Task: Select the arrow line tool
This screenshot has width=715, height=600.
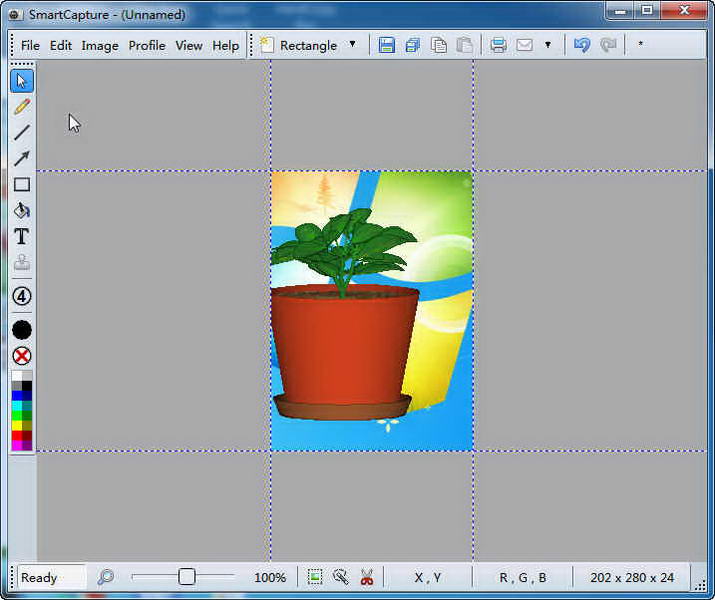Action: (x=21, y=159)
